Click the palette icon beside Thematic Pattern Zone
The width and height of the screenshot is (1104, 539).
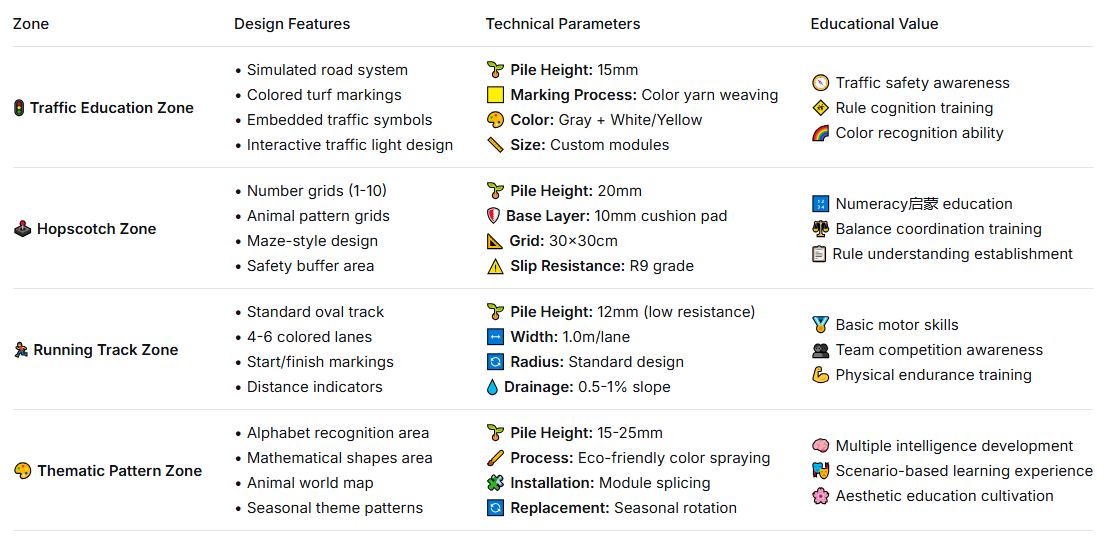(x=22, y=471)
